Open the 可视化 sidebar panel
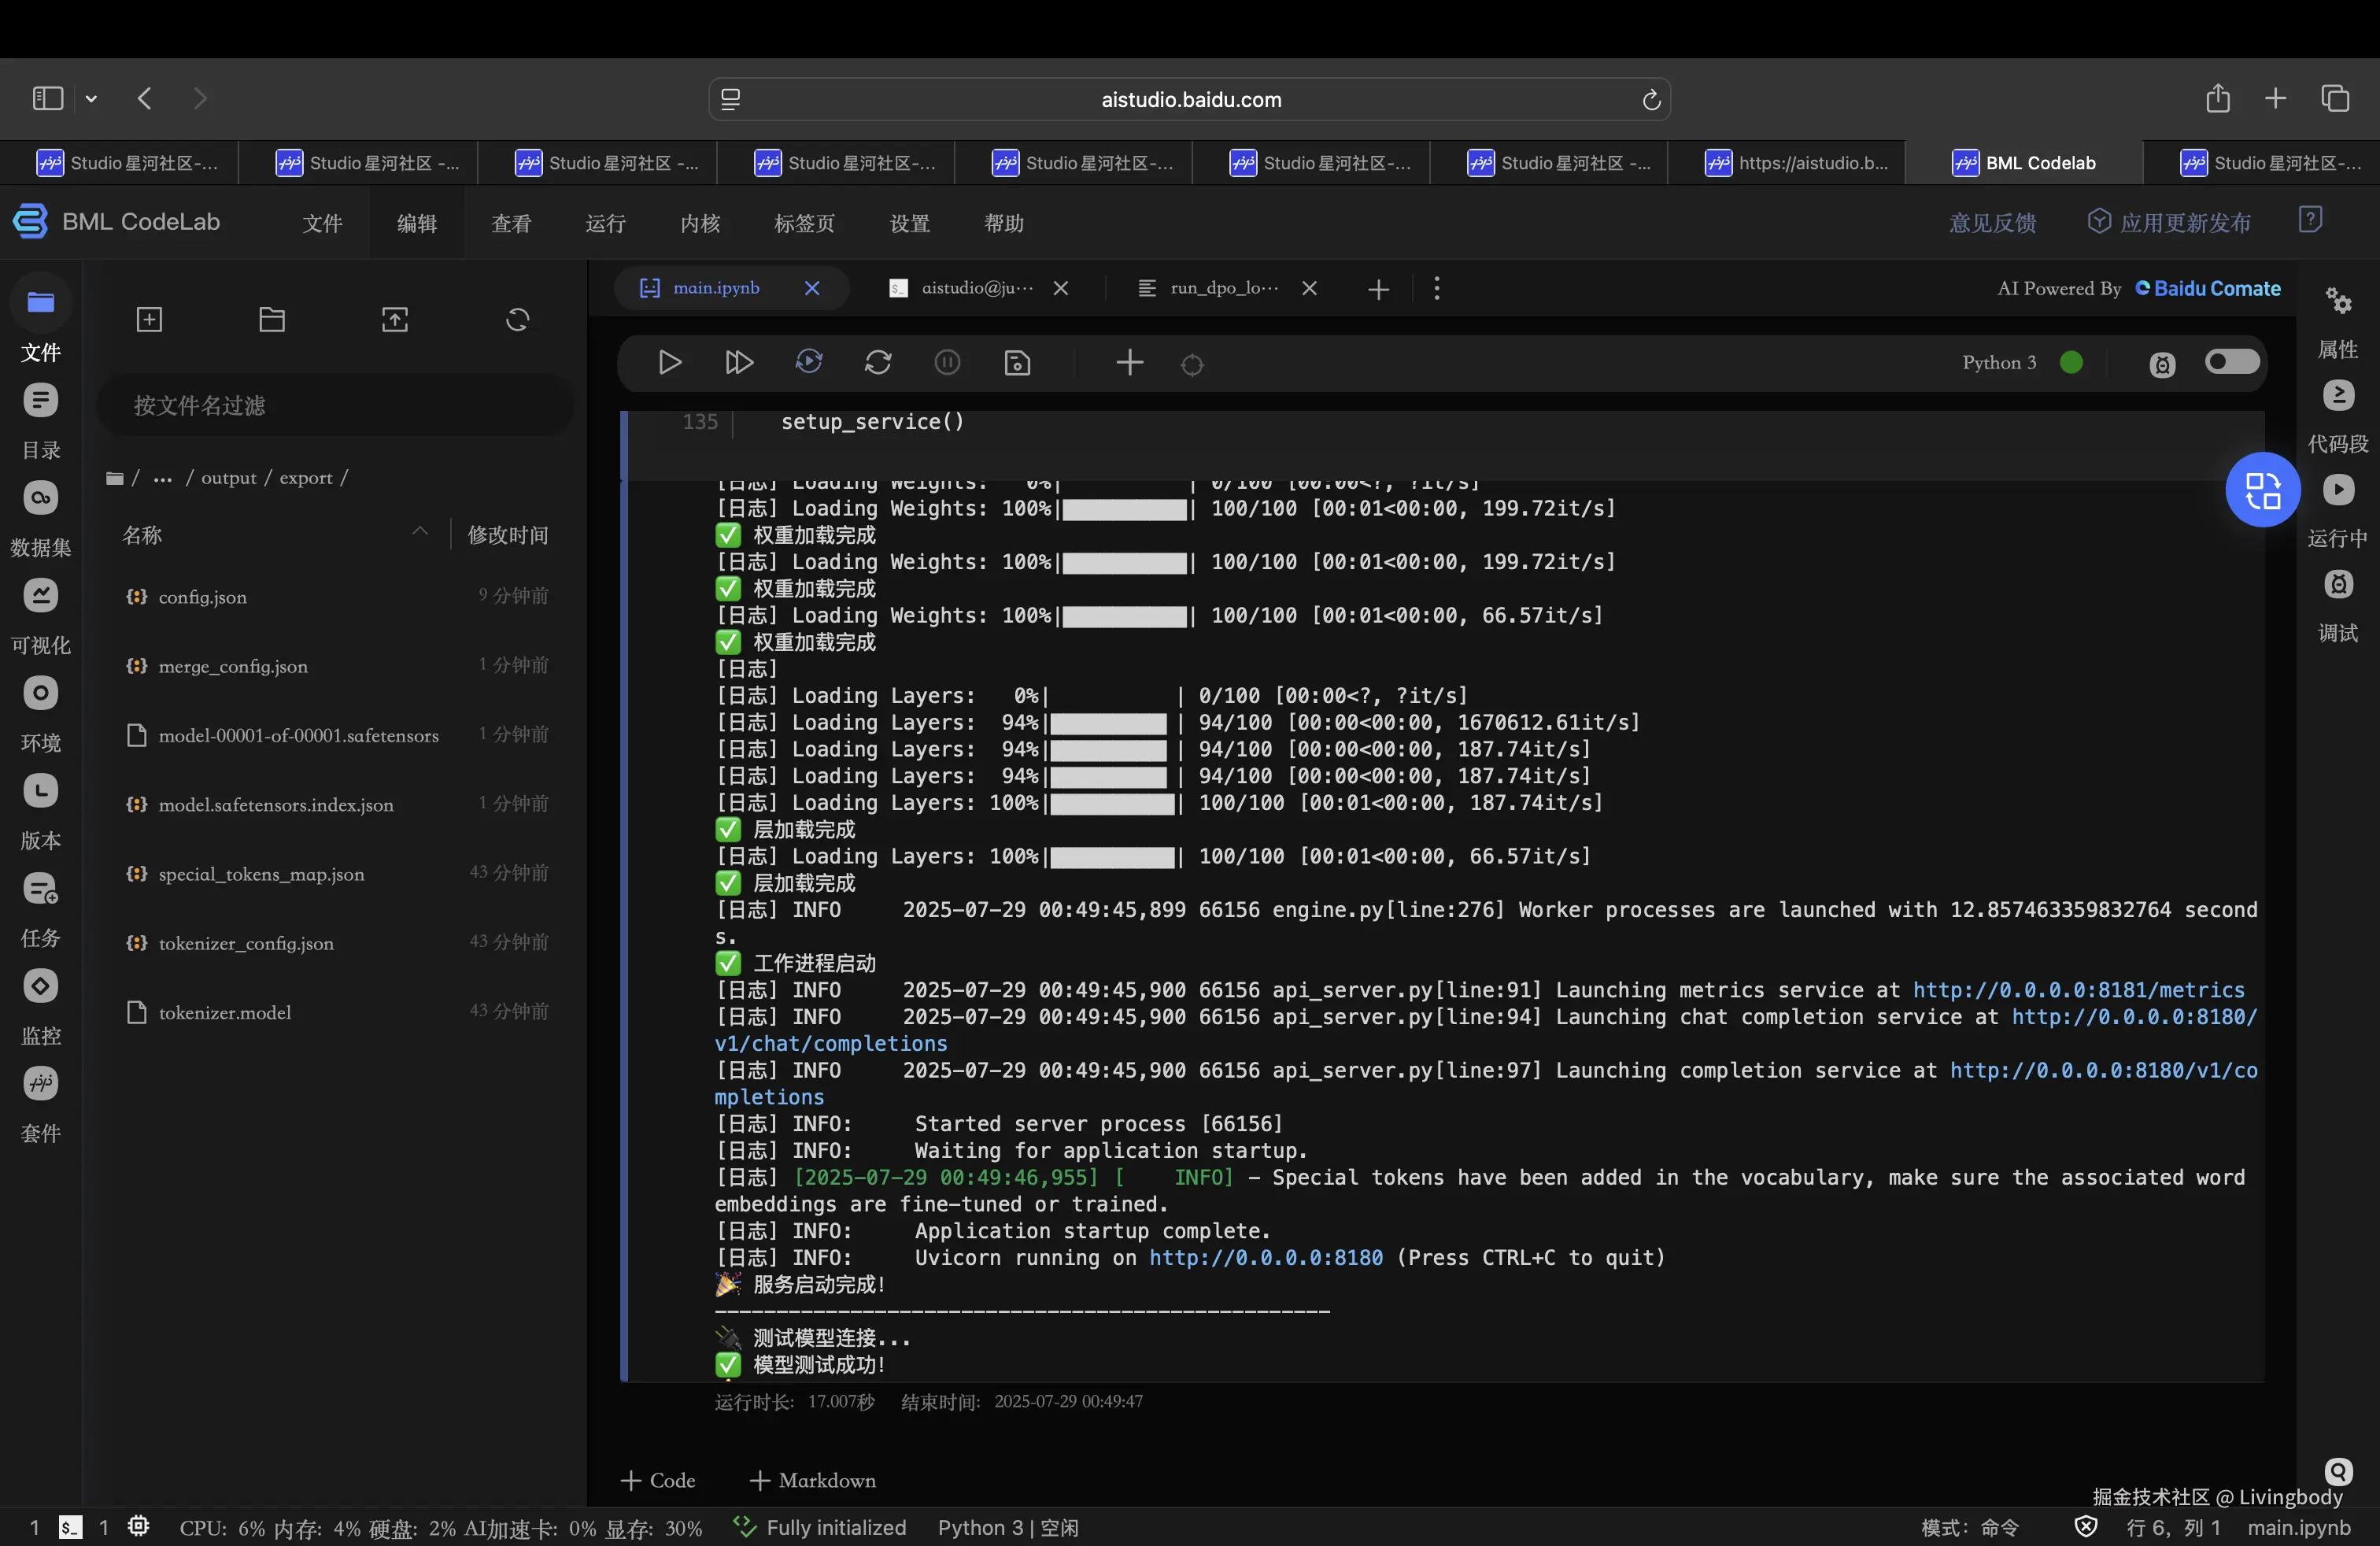 (x=40, y=596)
